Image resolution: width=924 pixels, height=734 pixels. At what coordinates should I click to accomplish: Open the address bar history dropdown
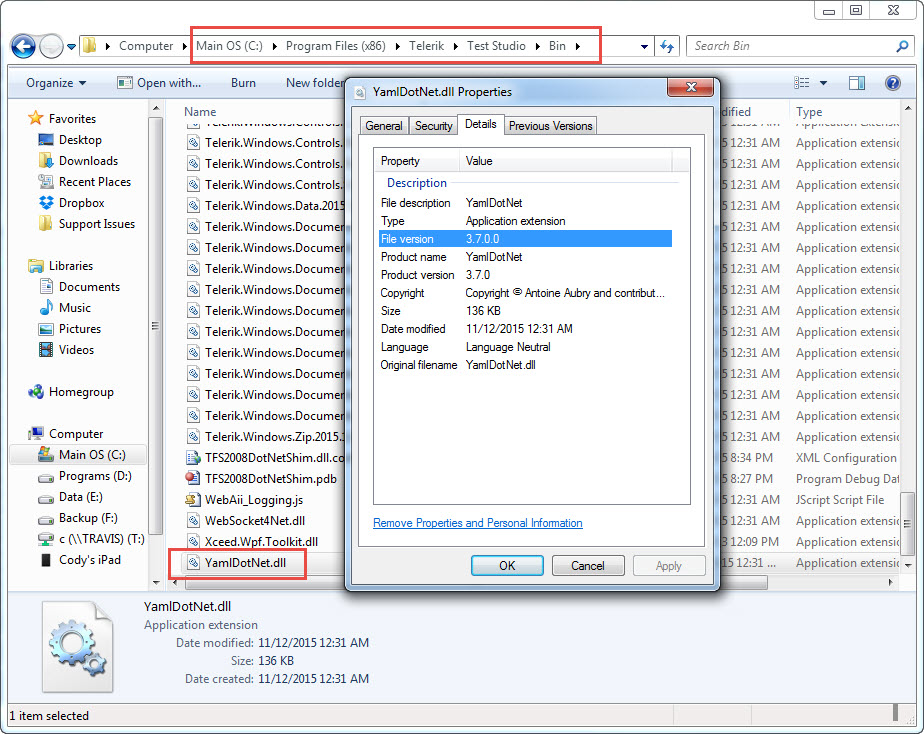click(644, 47)
